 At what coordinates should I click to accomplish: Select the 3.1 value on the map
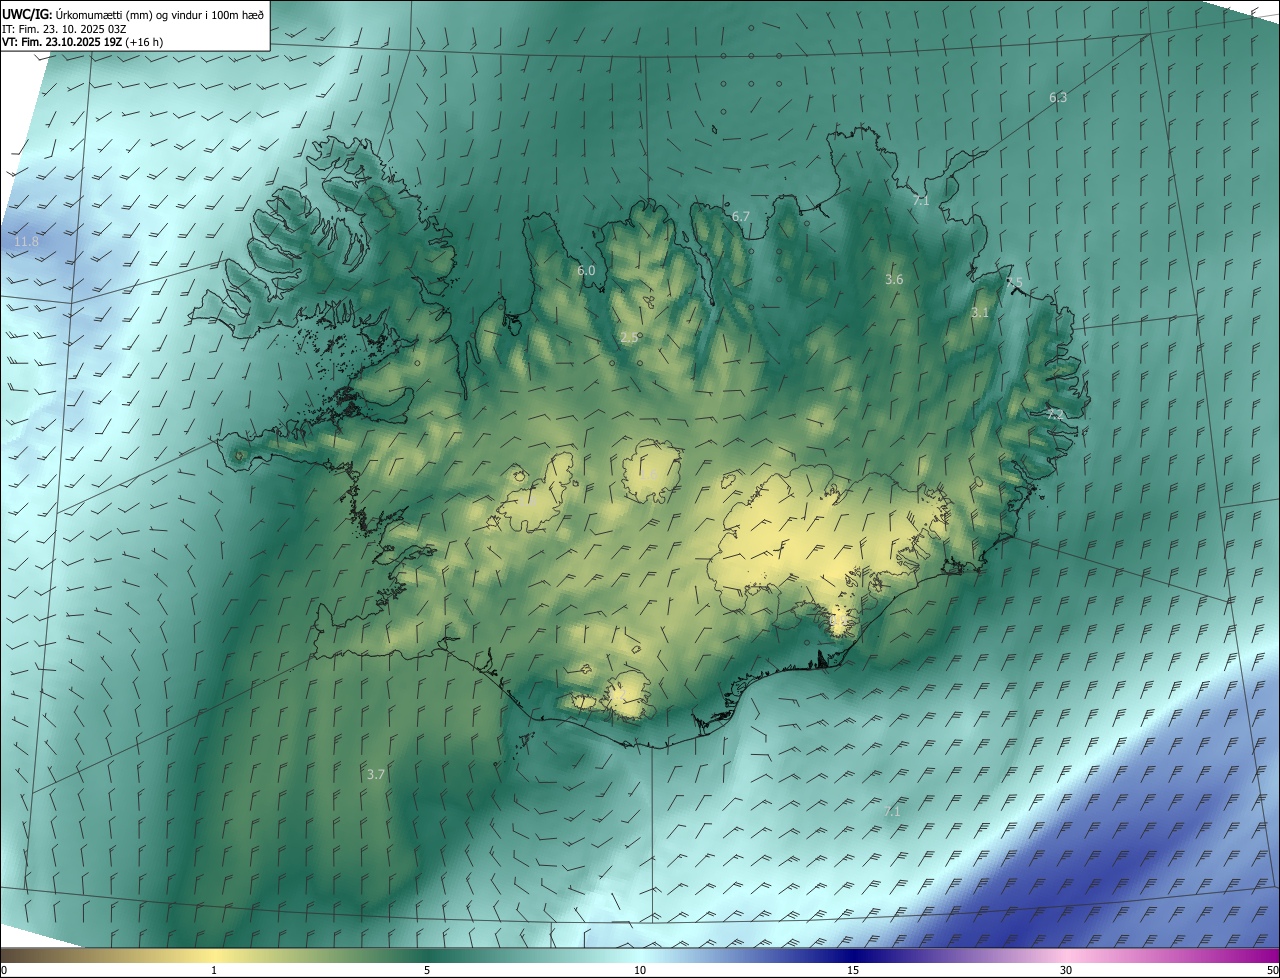[x=980, y=312]
